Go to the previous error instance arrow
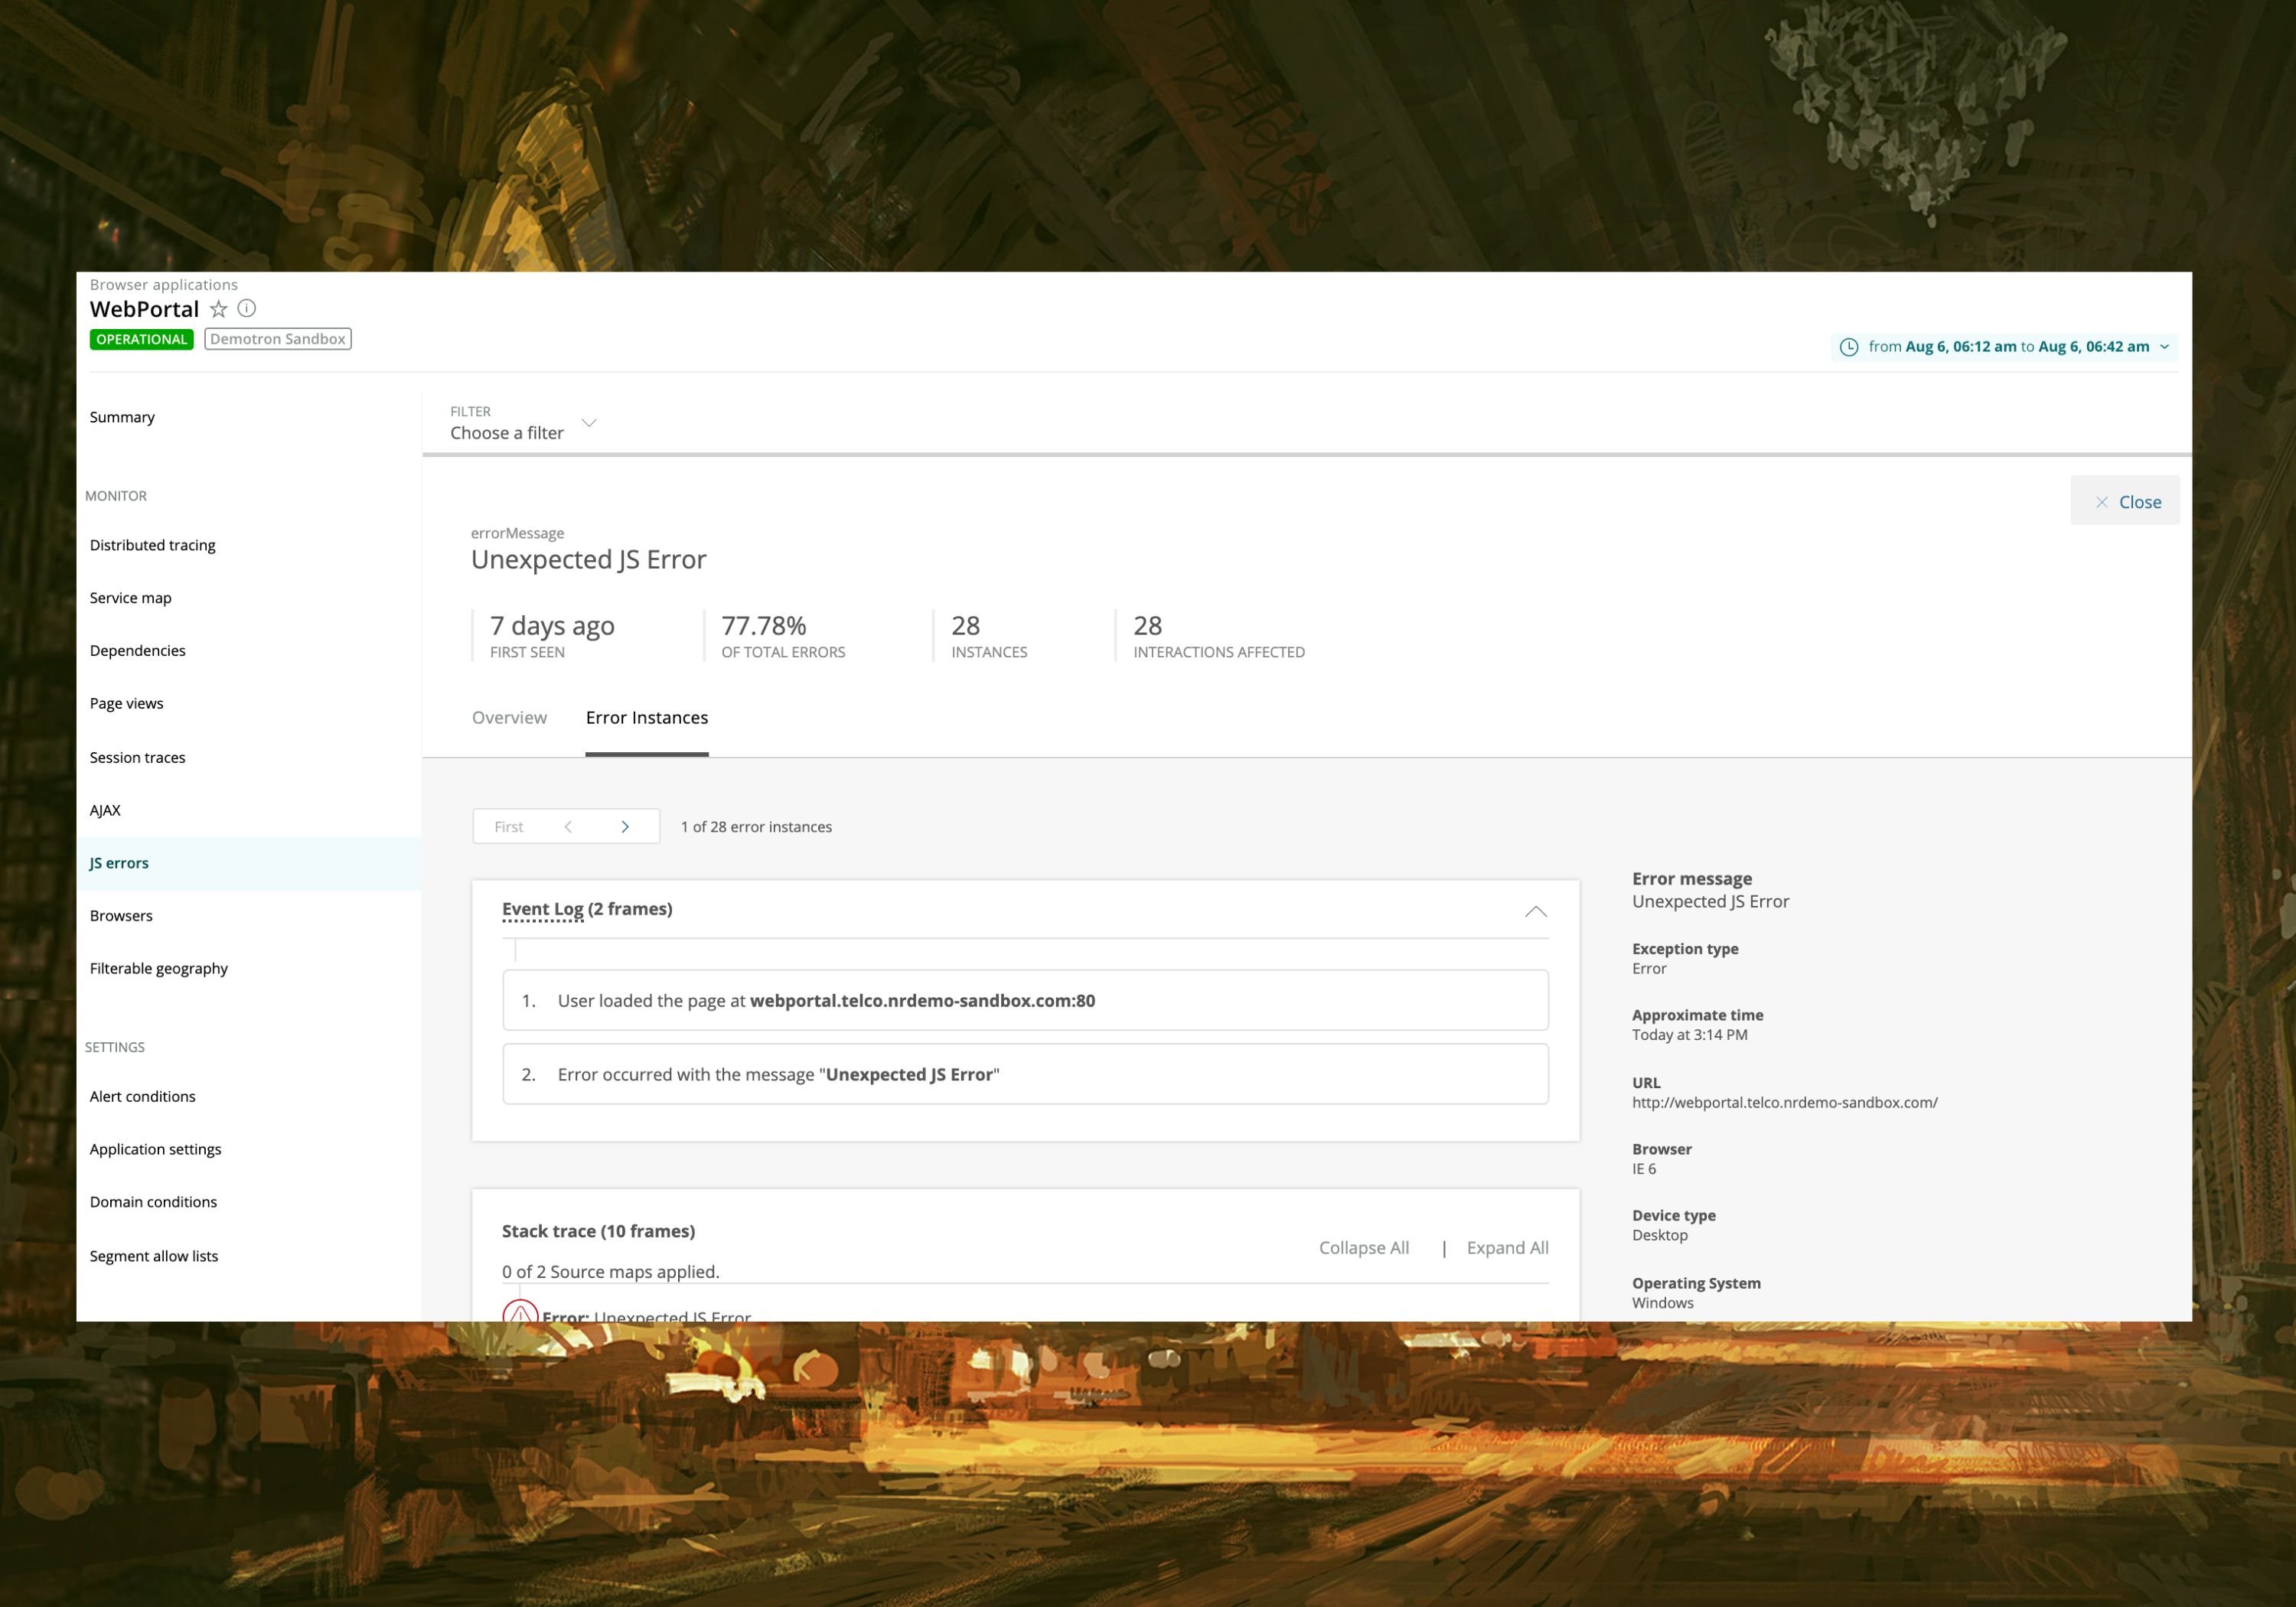This screenshot has height=1607, width=2296. tap(568, 827)
